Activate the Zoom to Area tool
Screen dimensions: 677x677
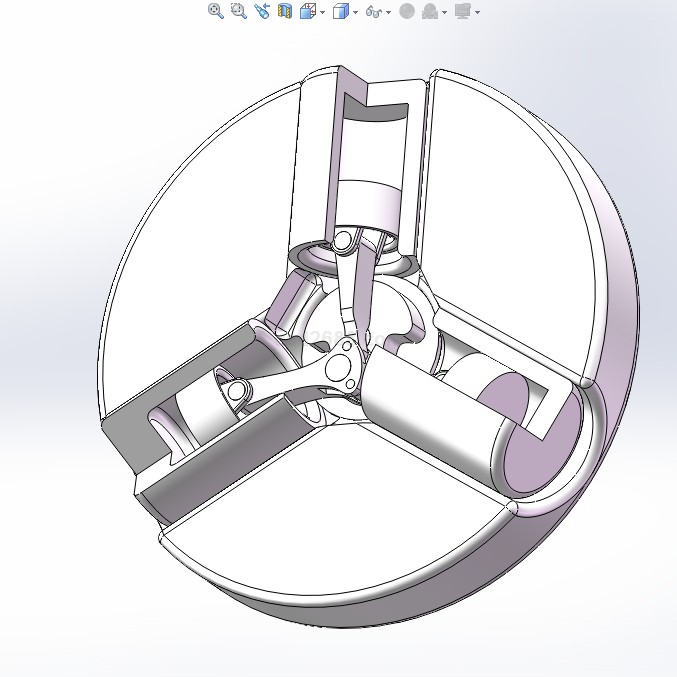[238, 11]
